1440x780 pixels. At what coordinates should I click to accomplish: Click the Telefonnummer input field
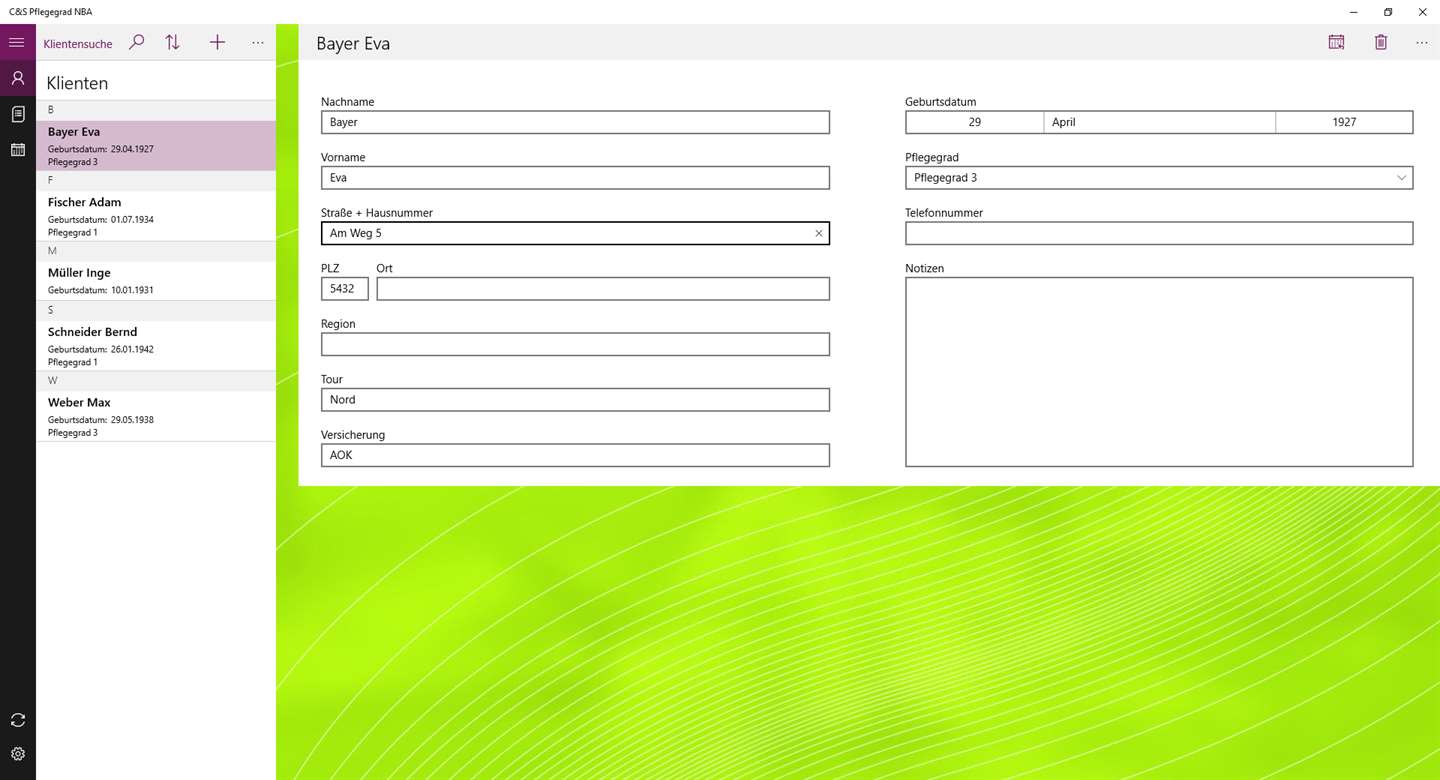point(1159,233)
